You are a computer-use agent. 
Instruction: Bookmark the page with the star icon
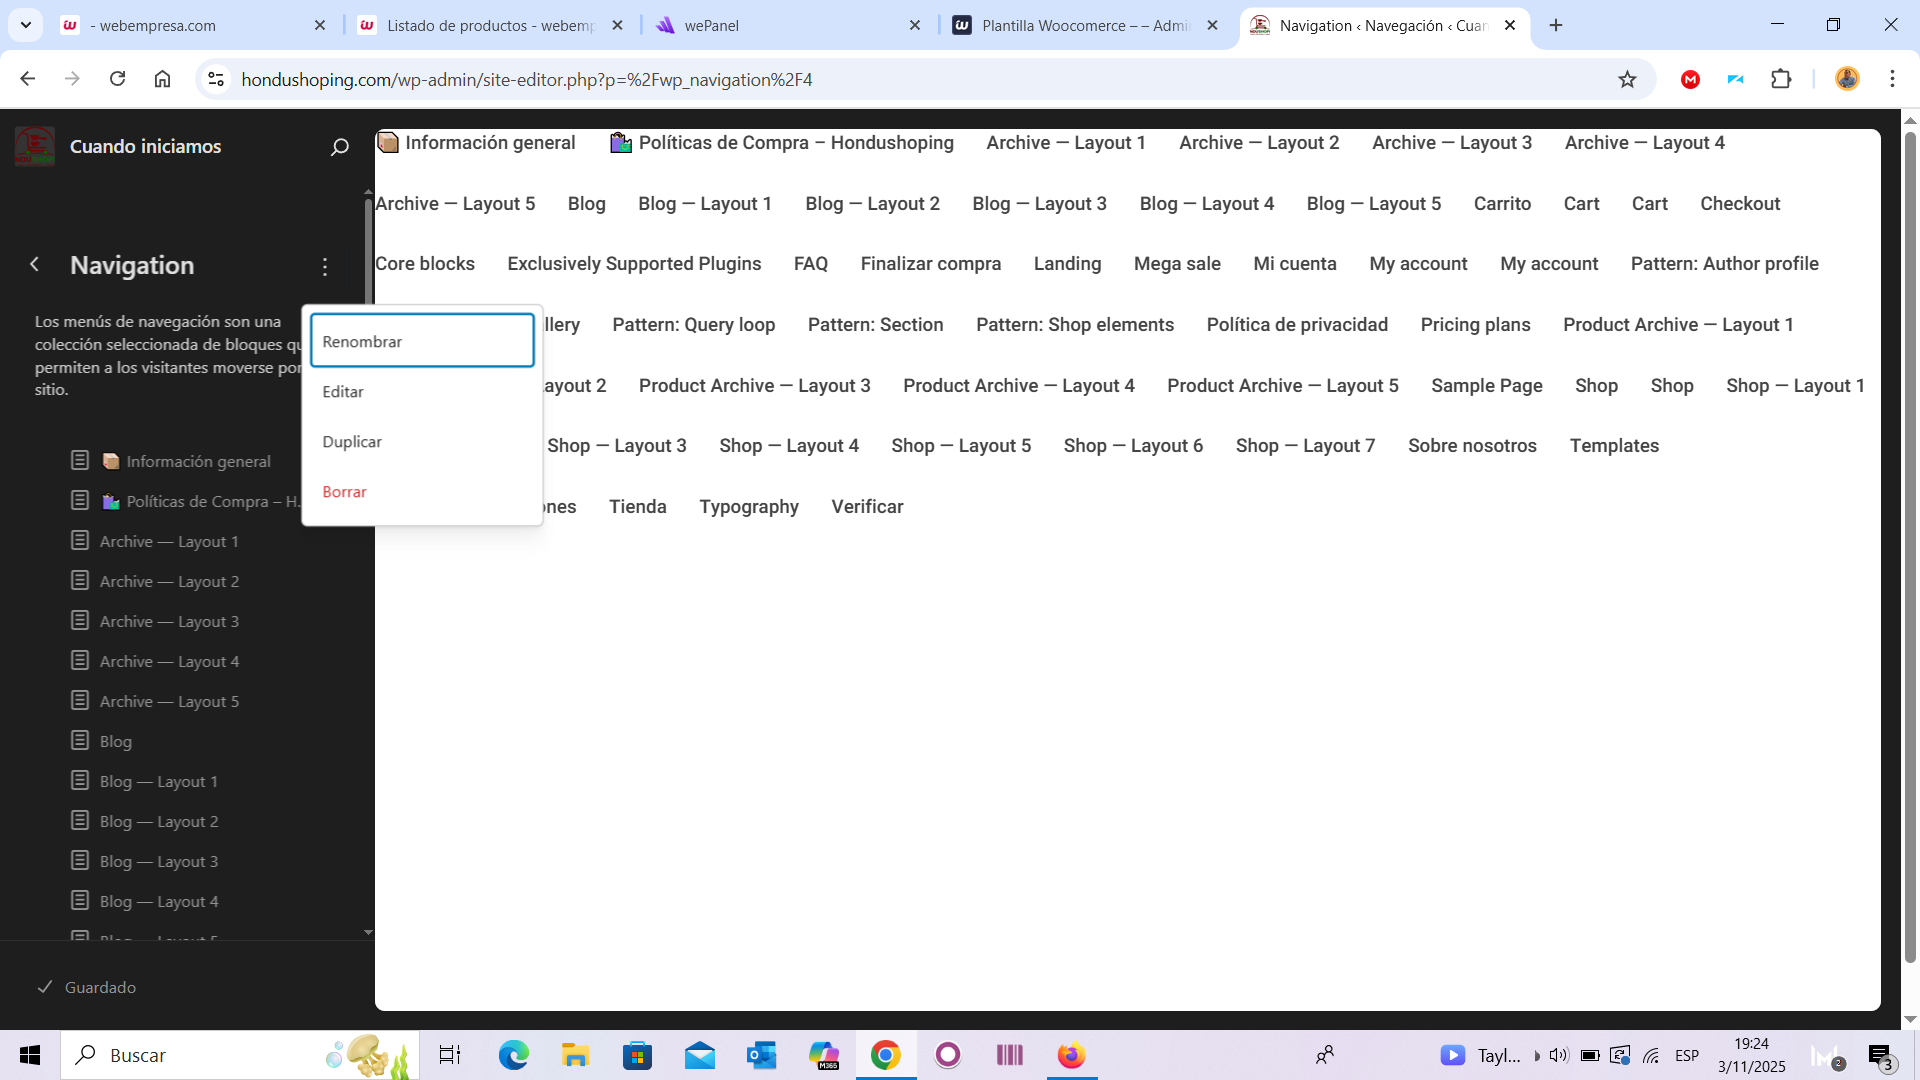(x=1627, y=80)
